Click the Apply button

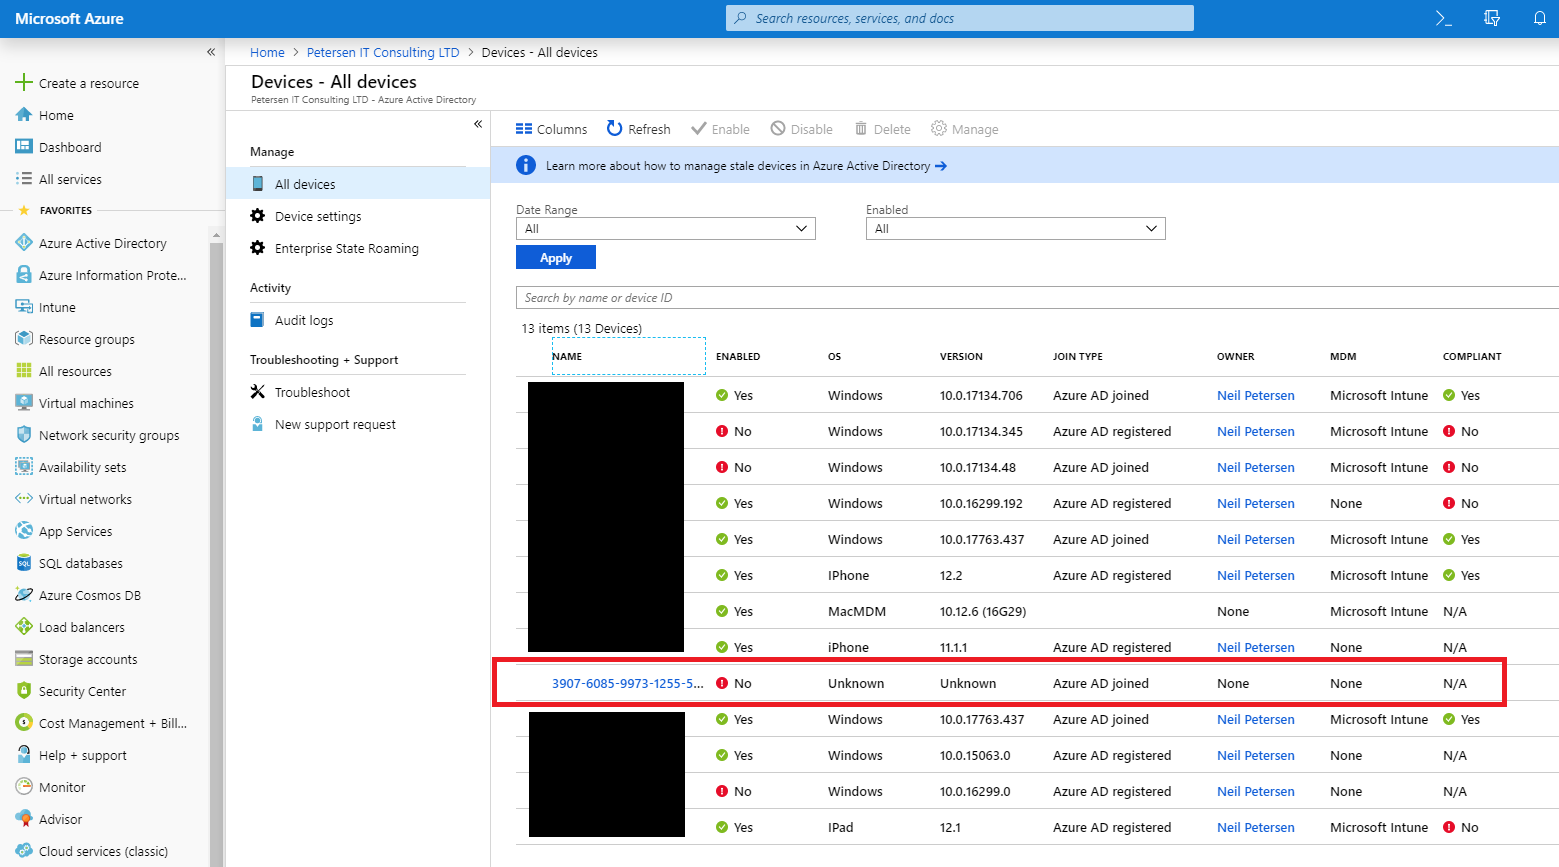tap(556, 257)
